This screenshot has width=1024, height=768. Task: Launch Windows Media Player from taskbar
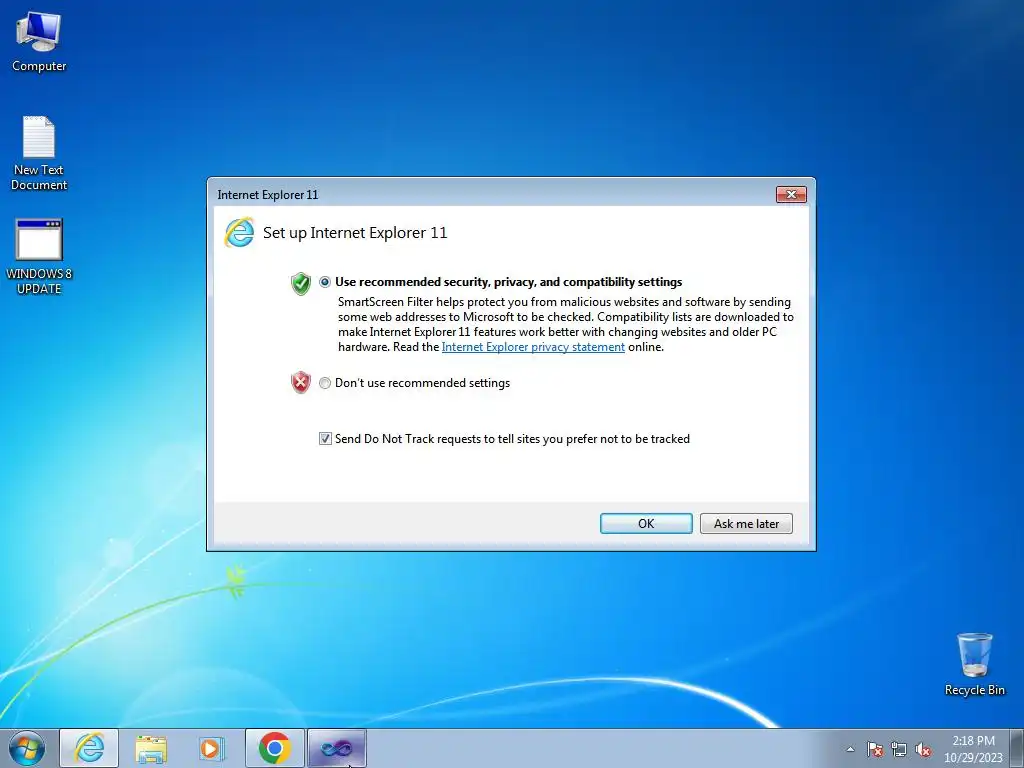point(211,748)
